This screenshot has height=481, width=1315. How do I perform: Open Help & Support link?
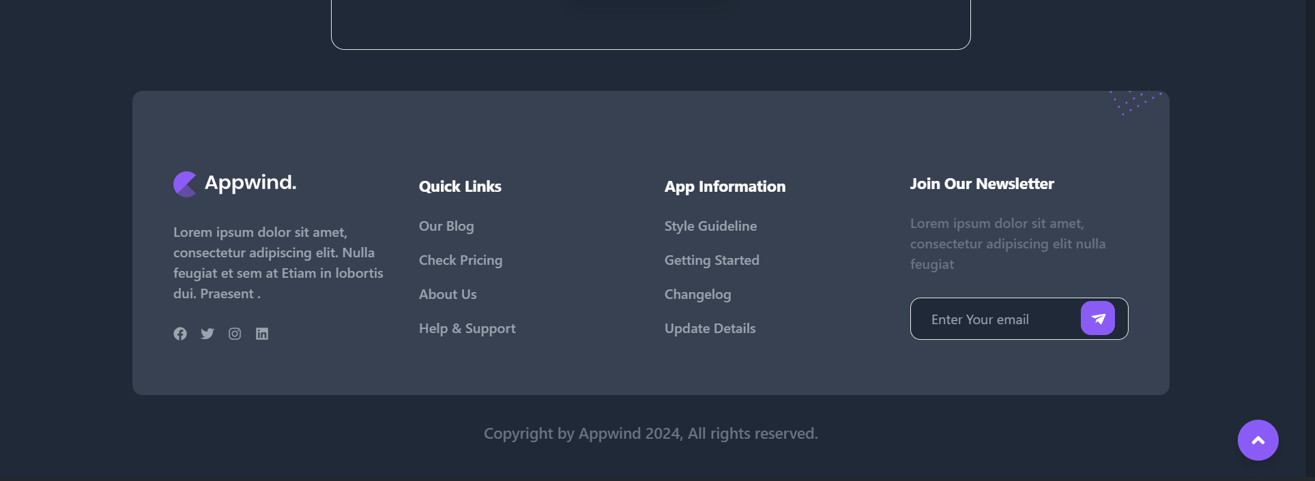point(467,328)
